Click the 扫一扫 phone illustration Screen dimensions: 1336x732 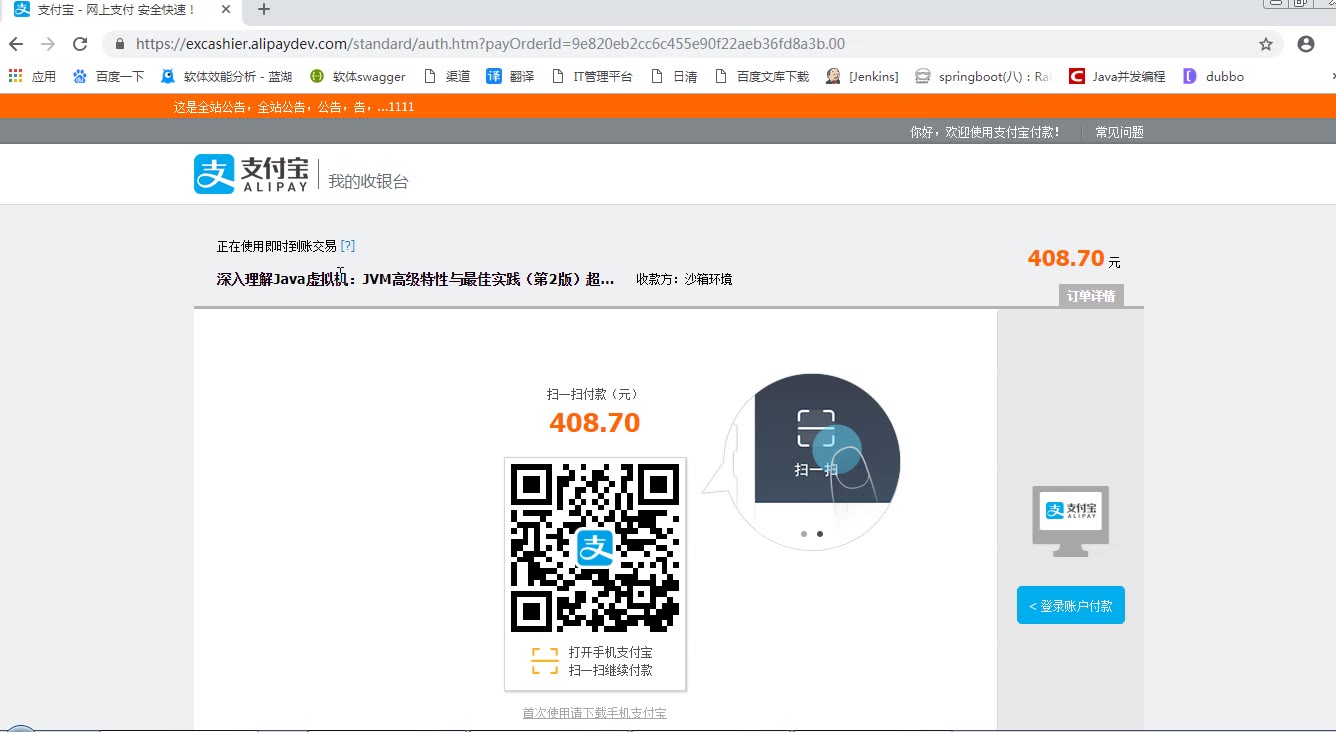pyautogui.click(x=812, y=461)
